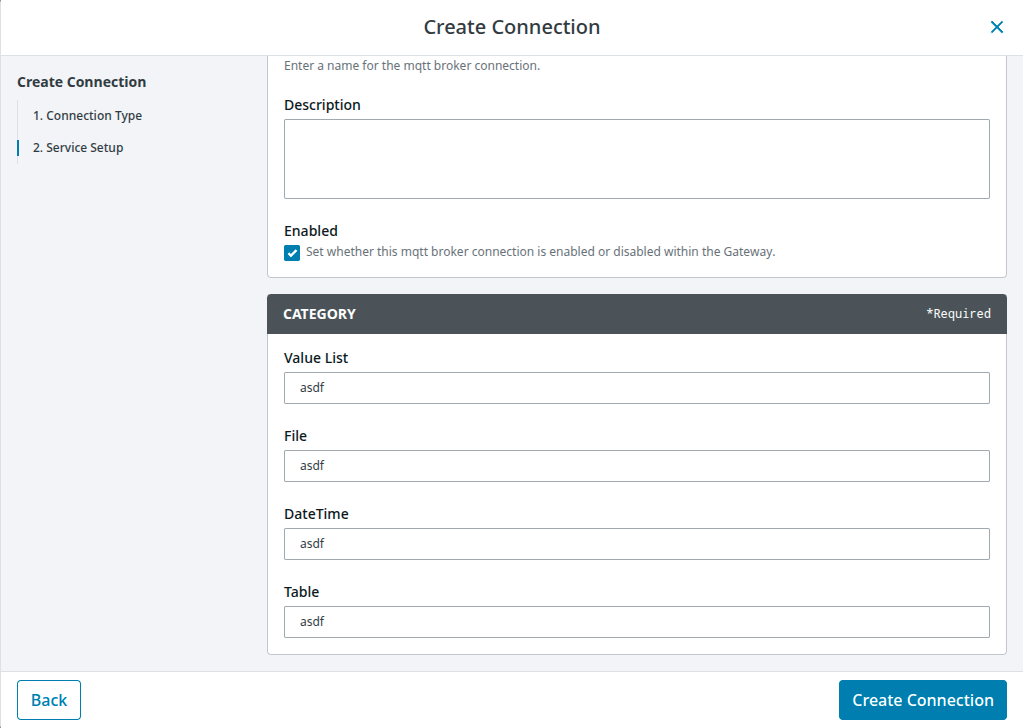Click into the Table input field
Viewport: 1023px width, 728px height.
tap(636, 622)
